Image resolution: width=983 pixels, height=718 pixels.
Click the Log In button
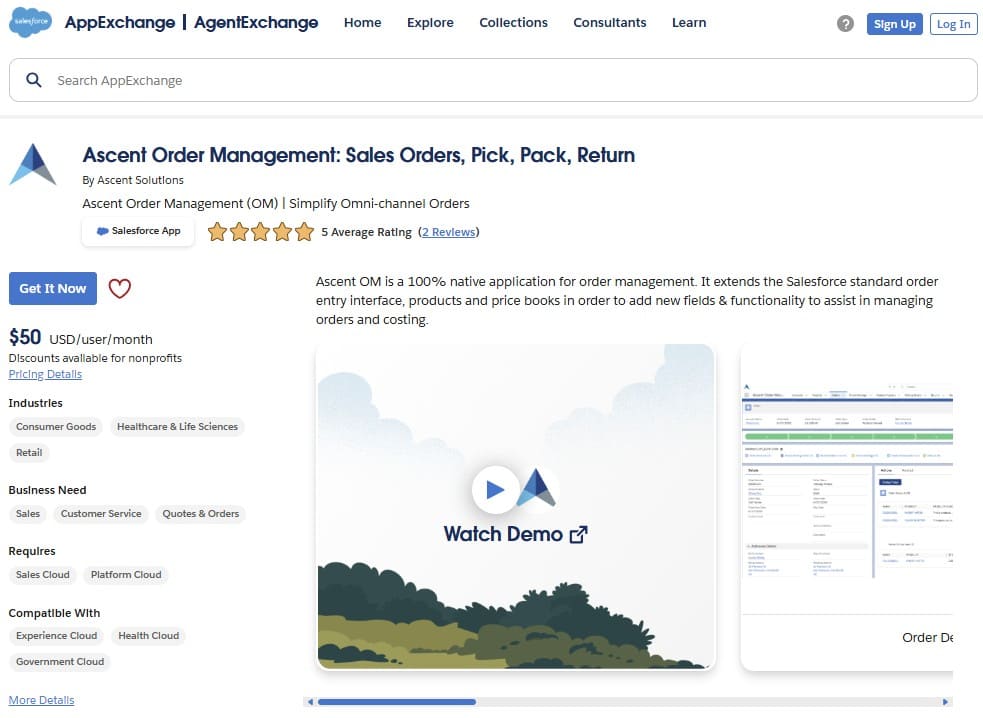954,24
